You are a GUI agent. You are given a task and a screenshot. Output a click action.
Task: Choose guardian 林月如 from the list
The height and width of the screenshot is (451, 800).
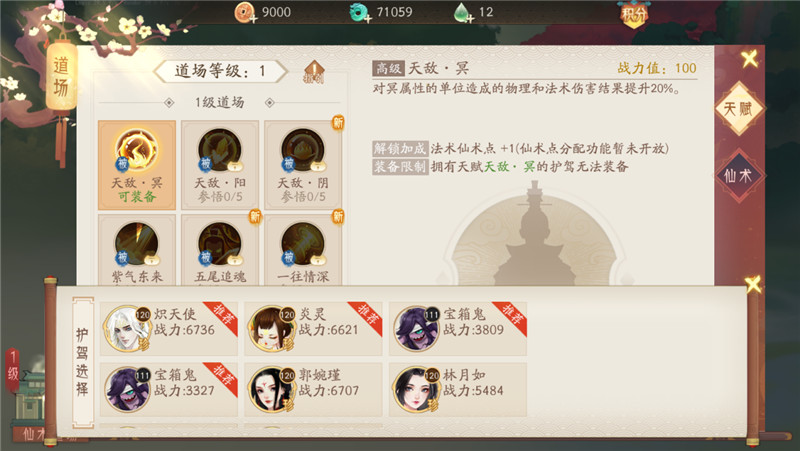[x=458, y=390]
